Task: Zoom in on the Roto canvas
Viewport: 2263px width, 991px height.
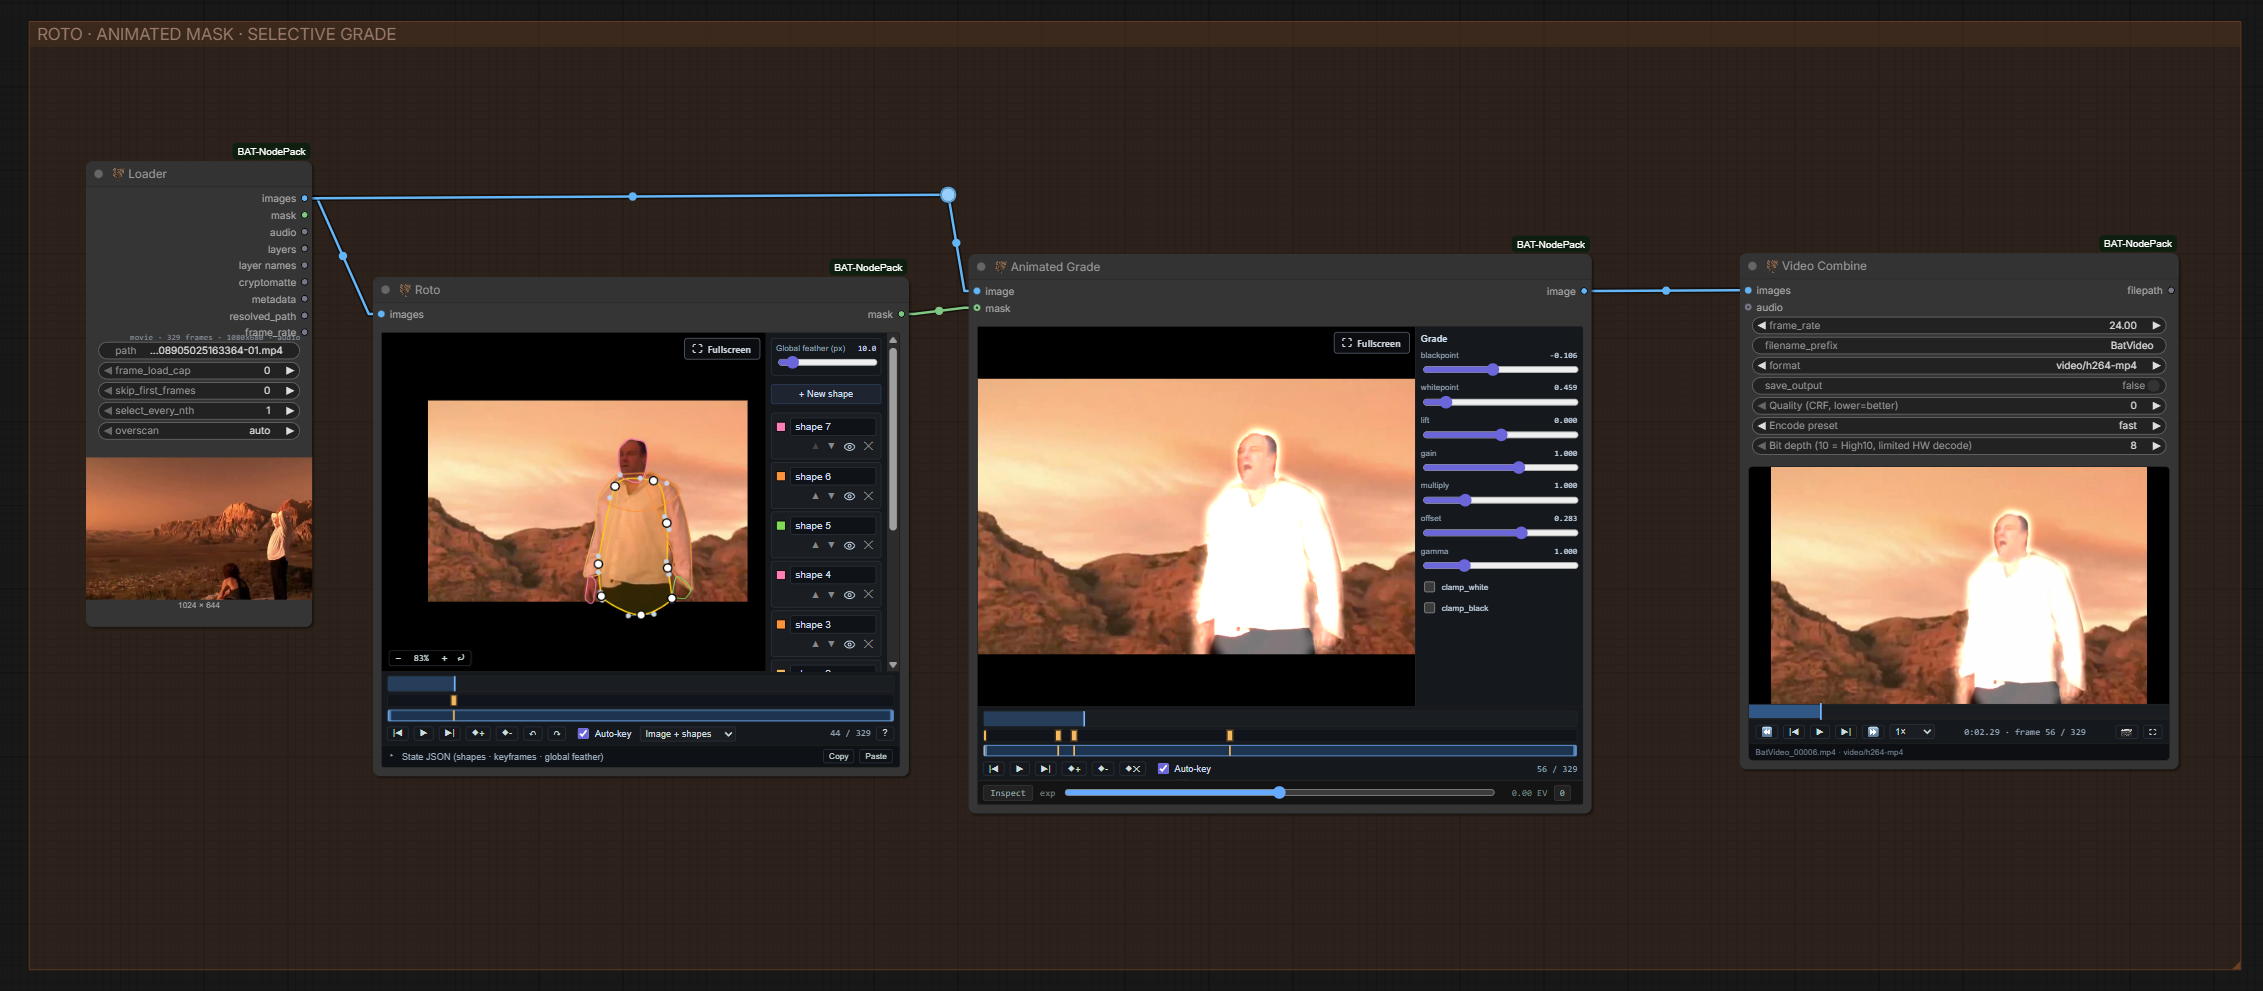Action: (444, 658)
